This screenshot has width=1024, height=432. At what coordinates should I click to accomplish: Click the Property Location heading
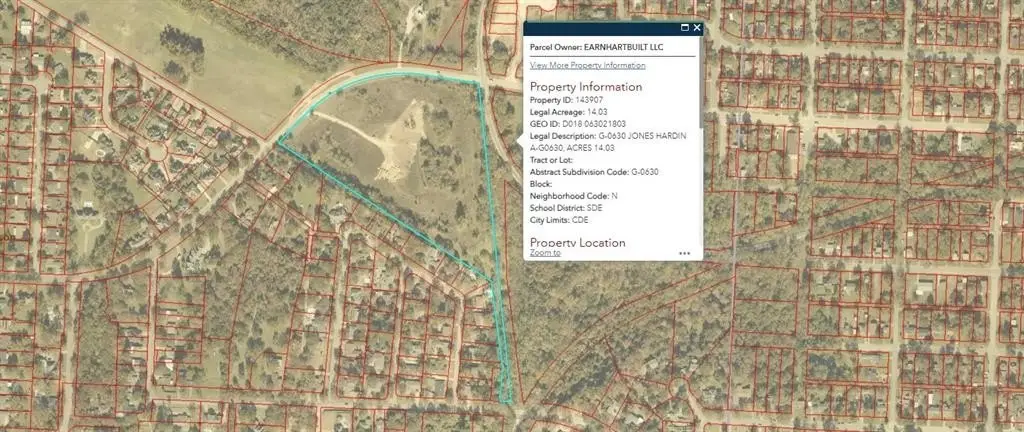(x=577, y=242)
